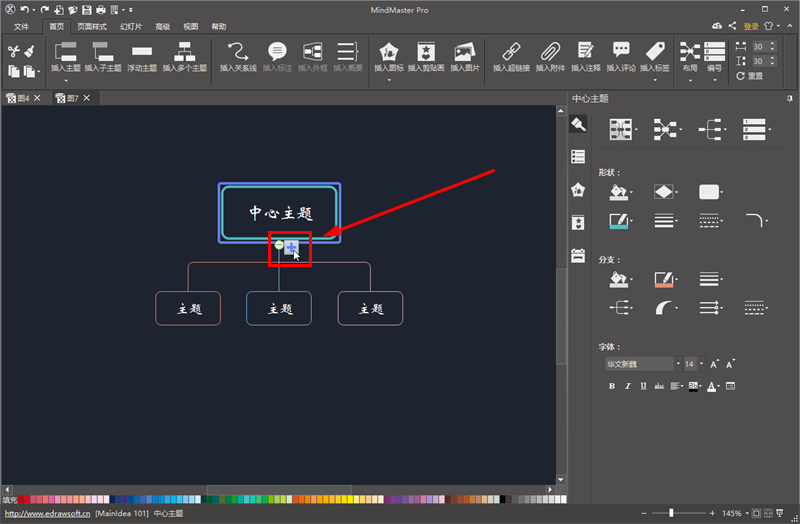Open branch line color dropdown (orange pen)
Viewport: 800px width, 524px height.
pyautogui.click(x=665, y=279)
